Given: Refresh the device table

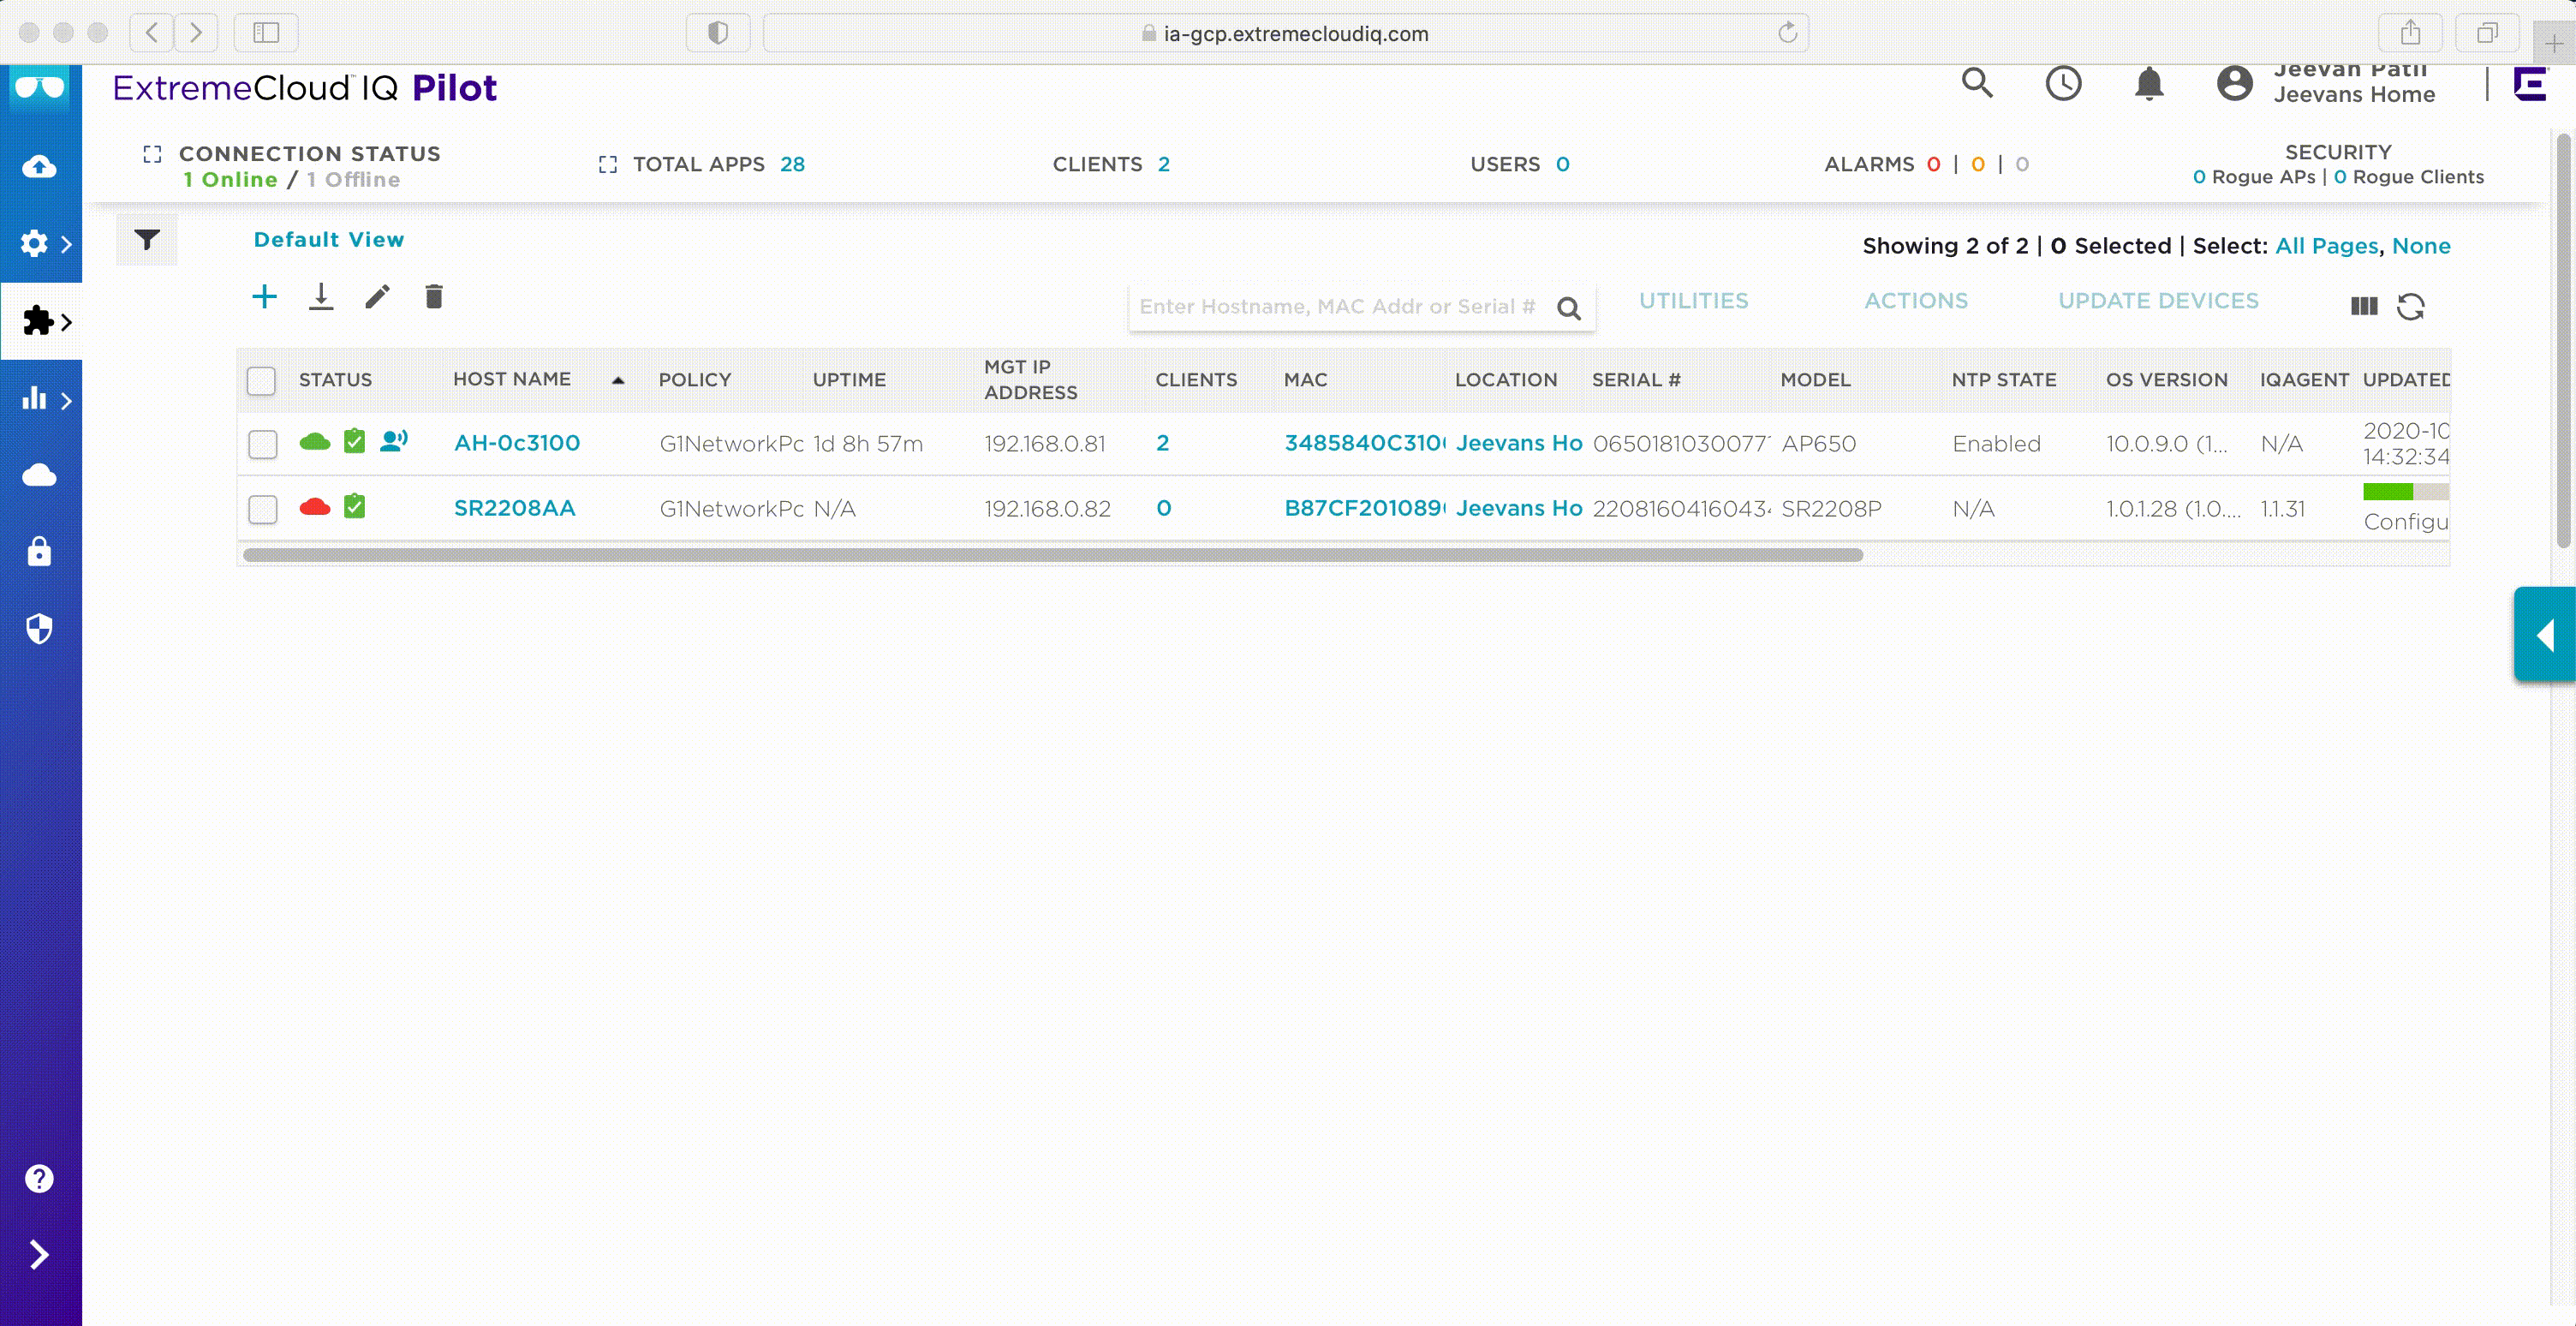Looking at the screenshot, I should click(x=2411, y=306).
